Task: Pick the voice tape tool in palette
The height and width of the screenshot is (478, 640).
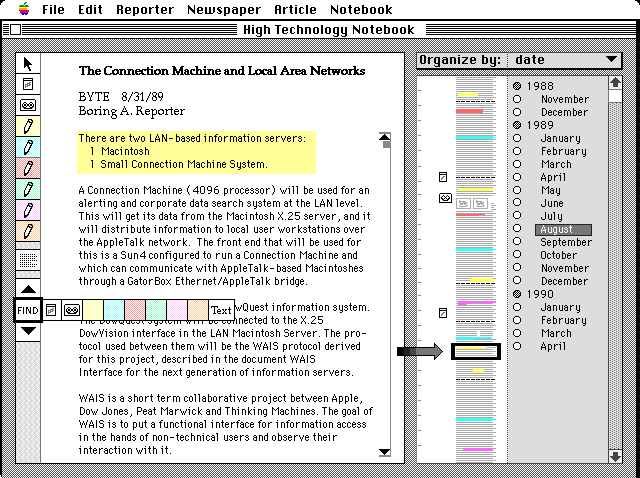Action: (x=28, y=105)
